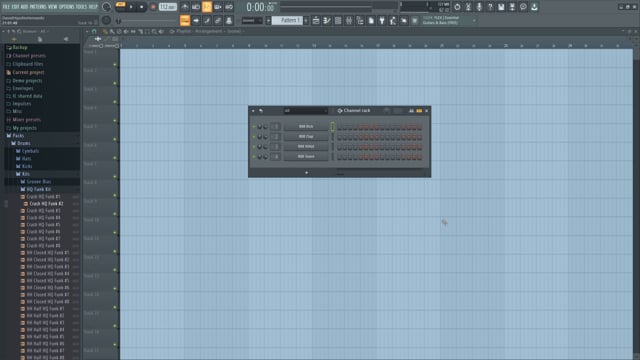Open the Pattern 1 selector dropdown

point(287,20)
